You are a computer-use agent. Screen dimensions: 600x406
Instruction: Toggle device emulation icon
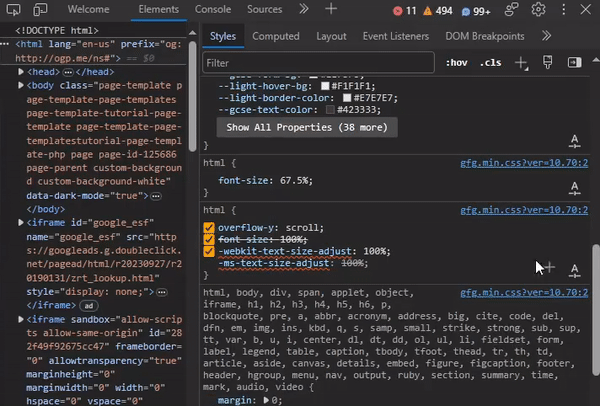coord(40,10)
